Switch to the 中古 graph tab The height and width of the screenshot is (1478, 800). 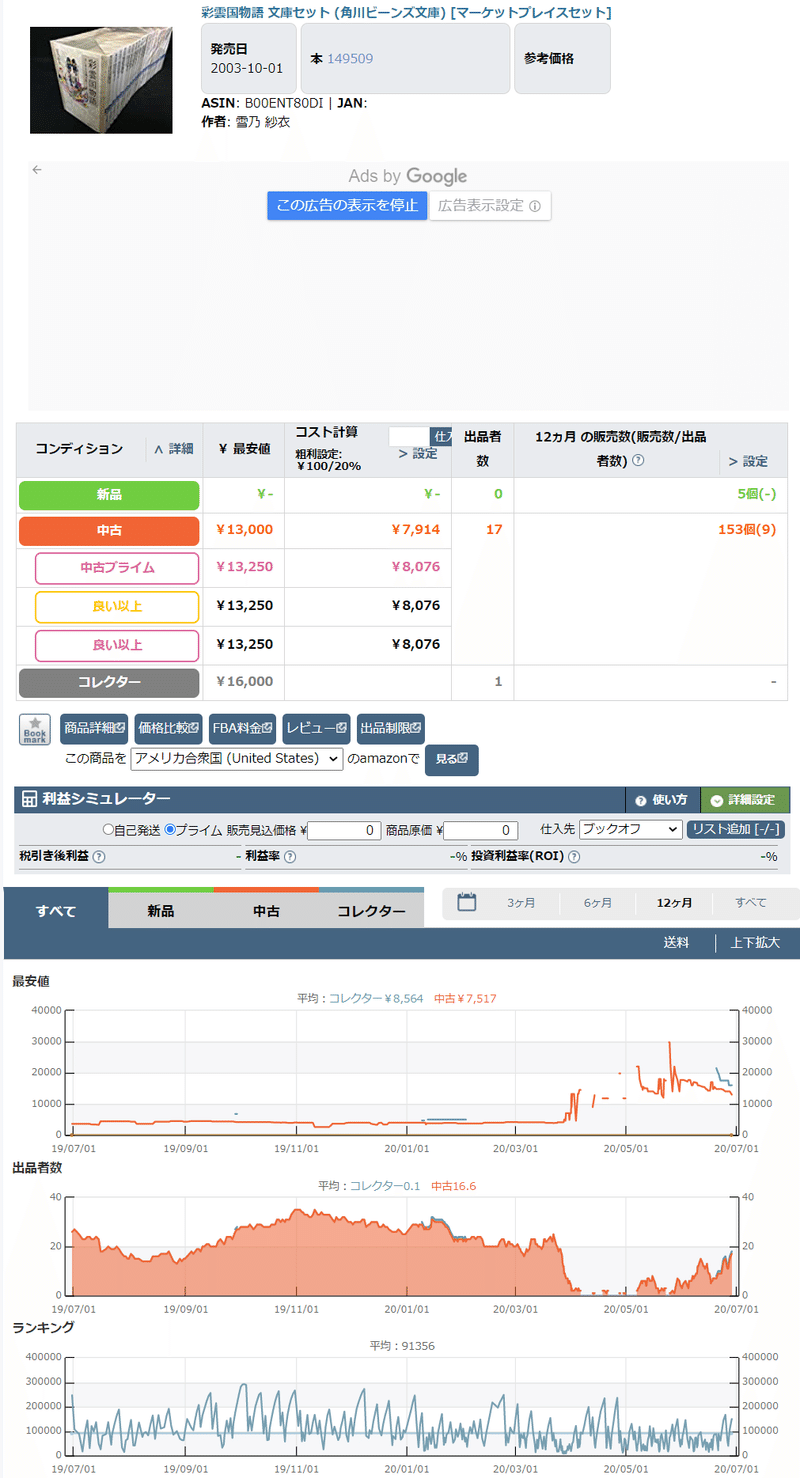point(266,910)
